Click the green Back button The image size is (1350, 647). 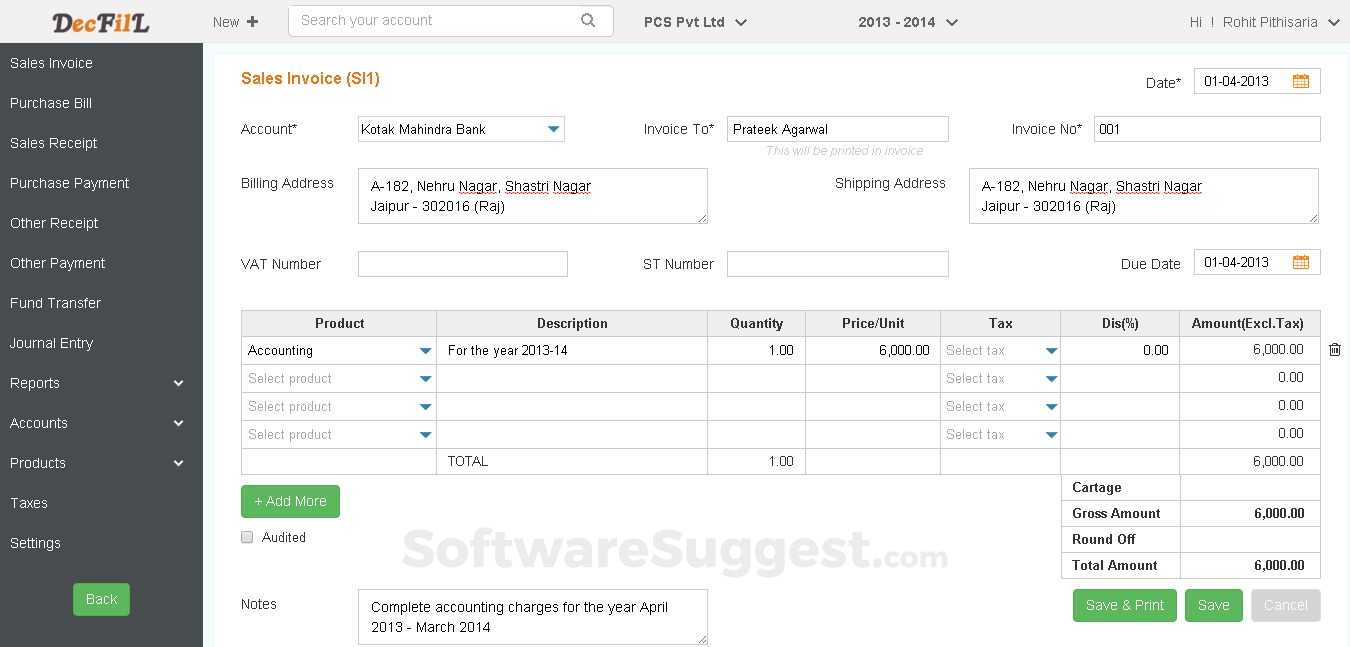click(x=101, y=599)
